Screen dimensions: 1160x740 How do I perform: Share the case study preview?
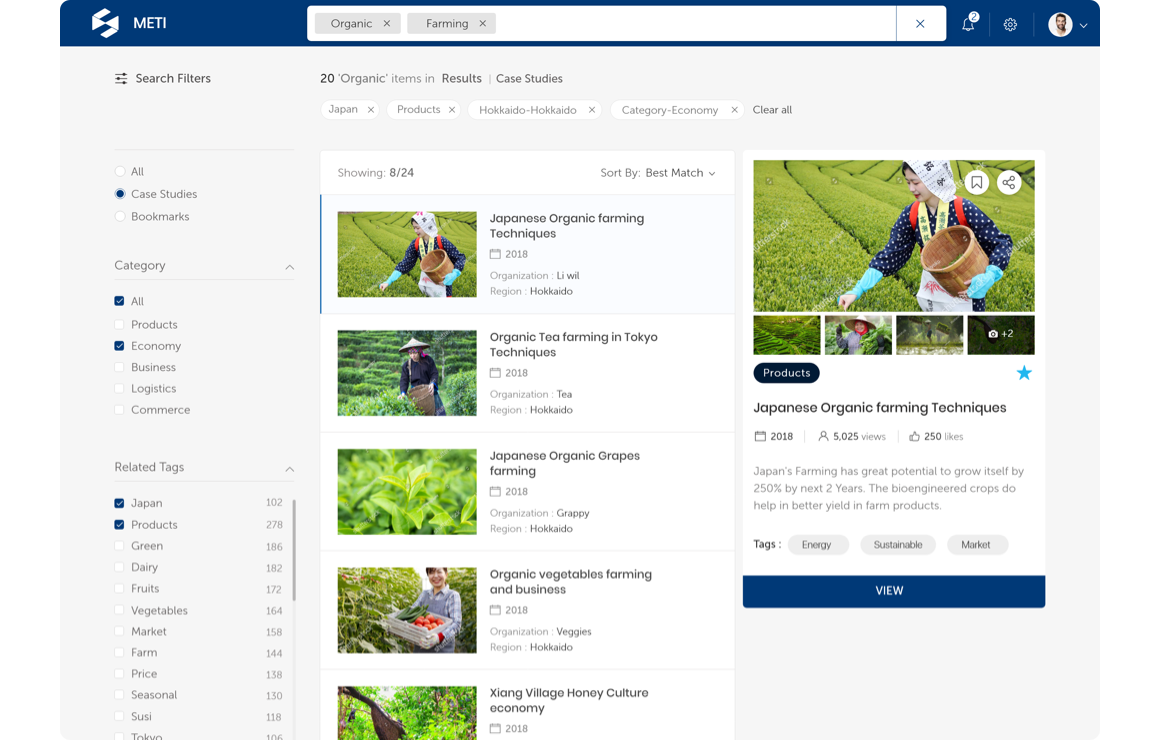click(x=1009, y=183)
